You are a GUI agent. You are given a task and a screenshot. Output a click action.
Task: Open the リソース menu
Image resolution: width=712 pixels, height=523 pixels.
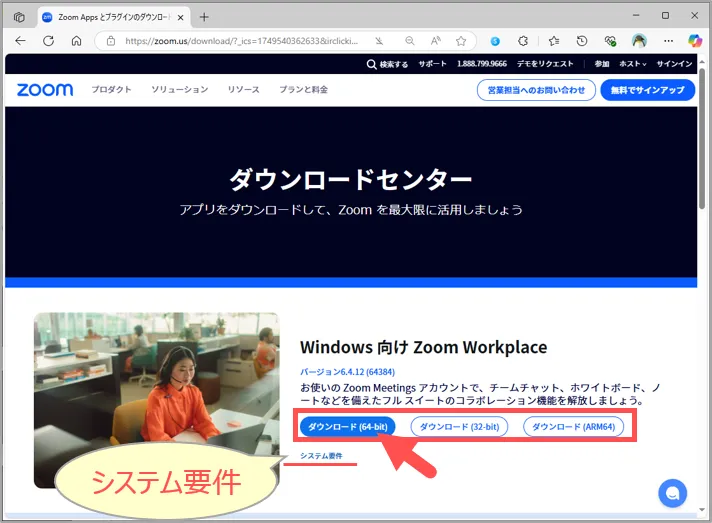[243, 89]
